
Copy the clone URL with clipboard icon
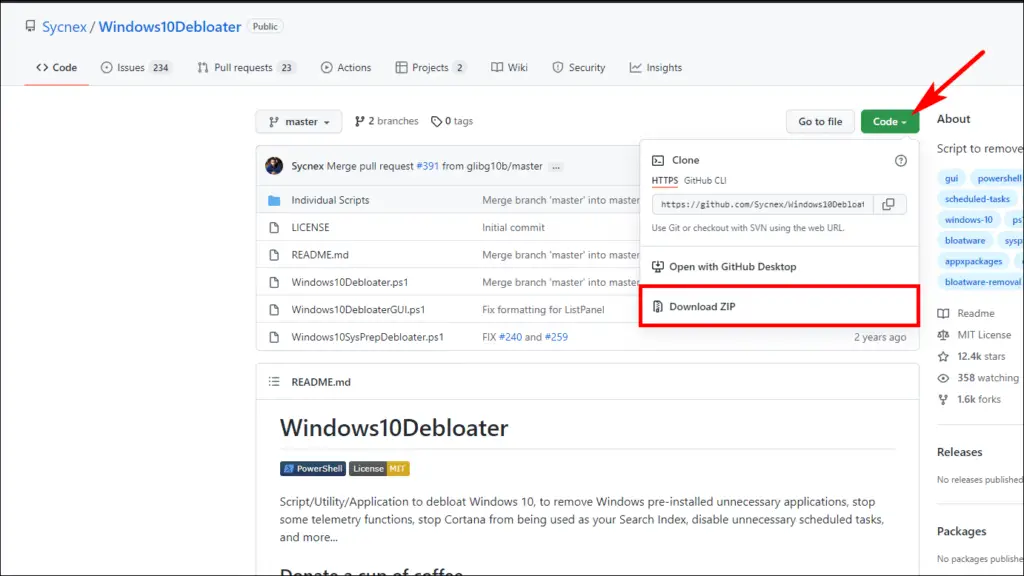[x=888, y=204]
